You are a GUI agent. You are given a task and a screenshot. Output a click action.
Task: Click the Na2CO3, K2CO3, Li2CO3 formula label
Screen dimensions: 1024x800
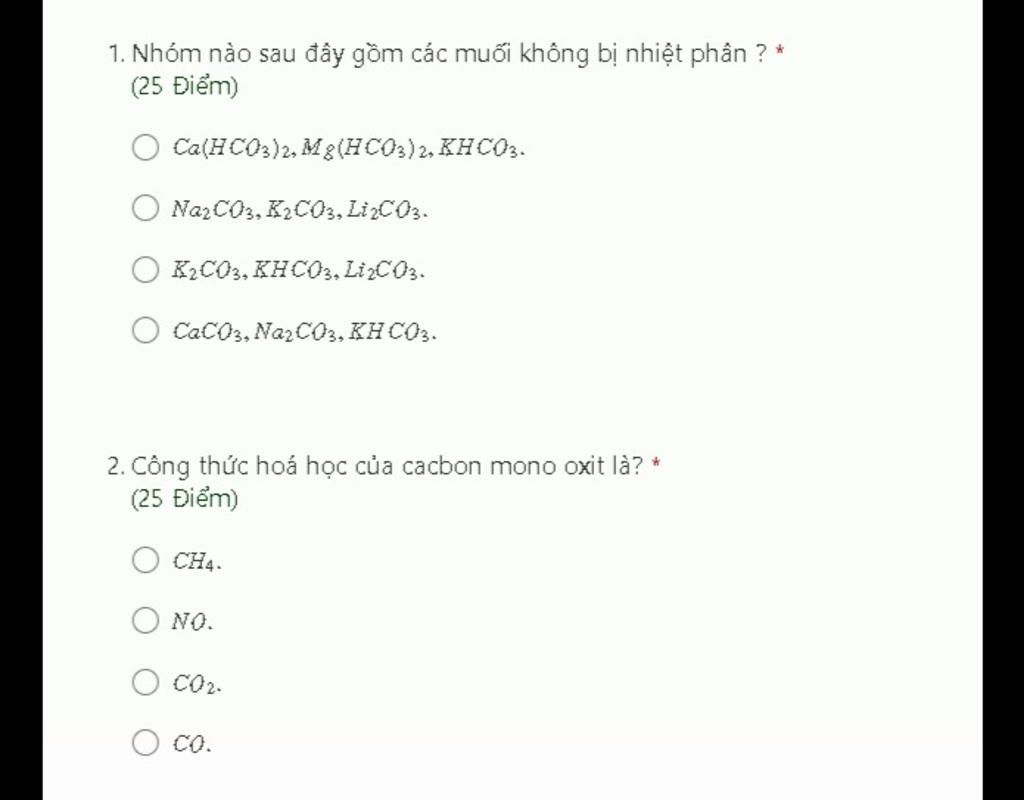coord(300,210)
